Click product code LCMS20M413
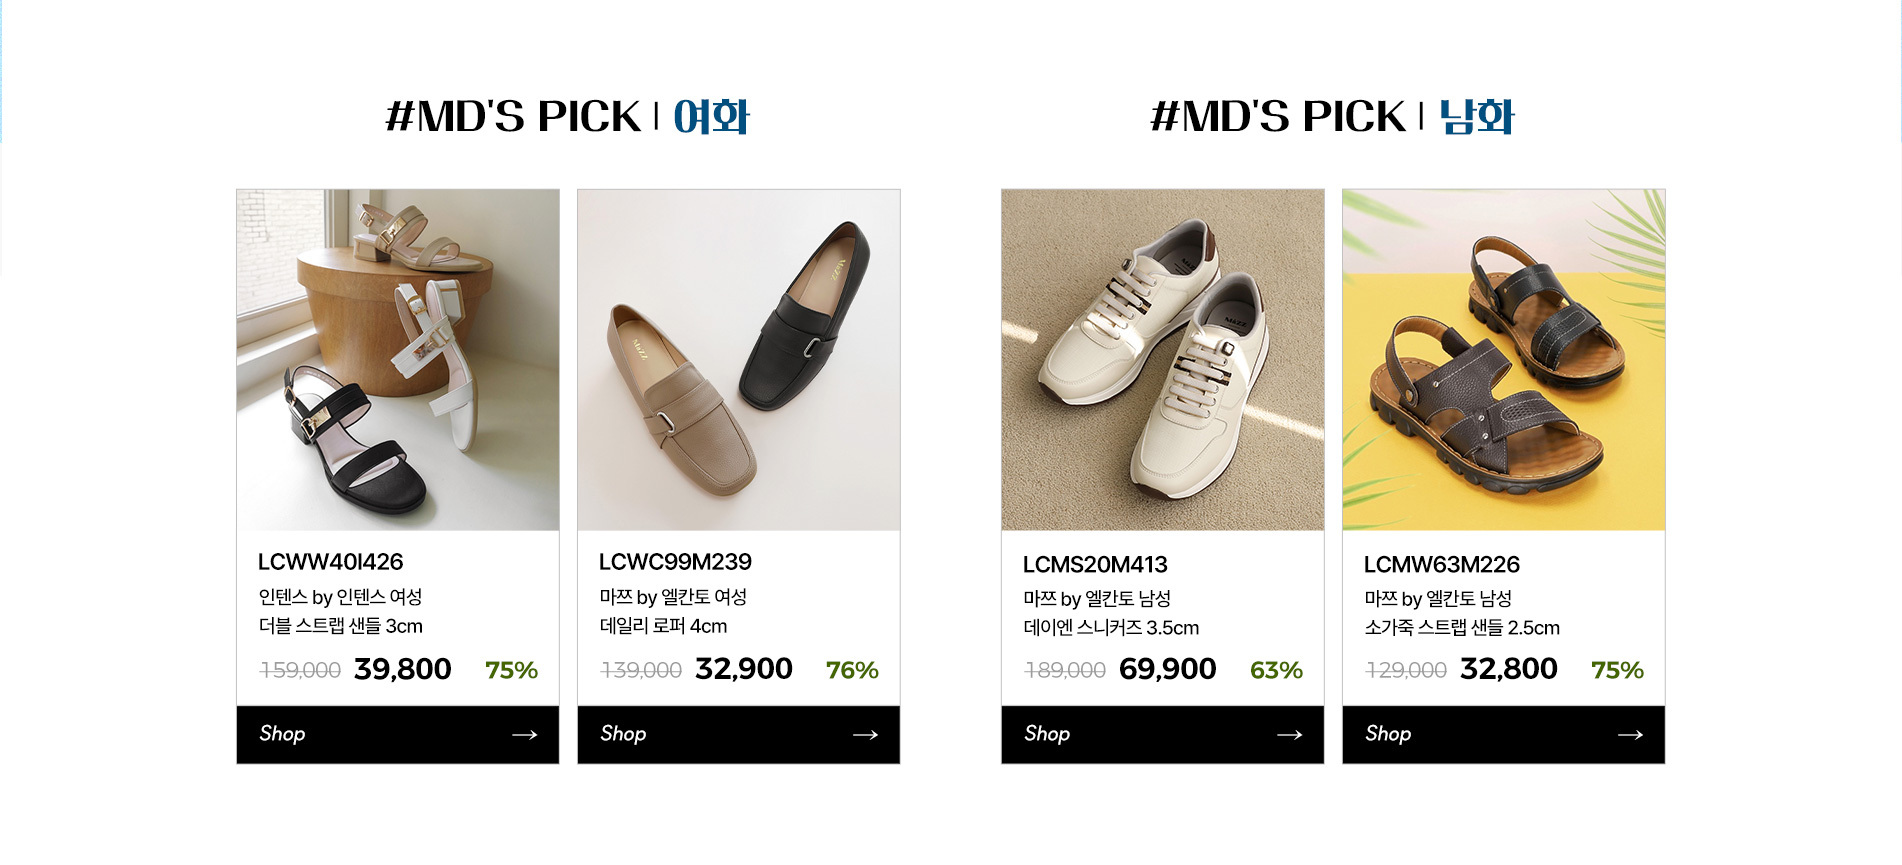Viewport: 1902px width, 865px height. [1095, 565]
